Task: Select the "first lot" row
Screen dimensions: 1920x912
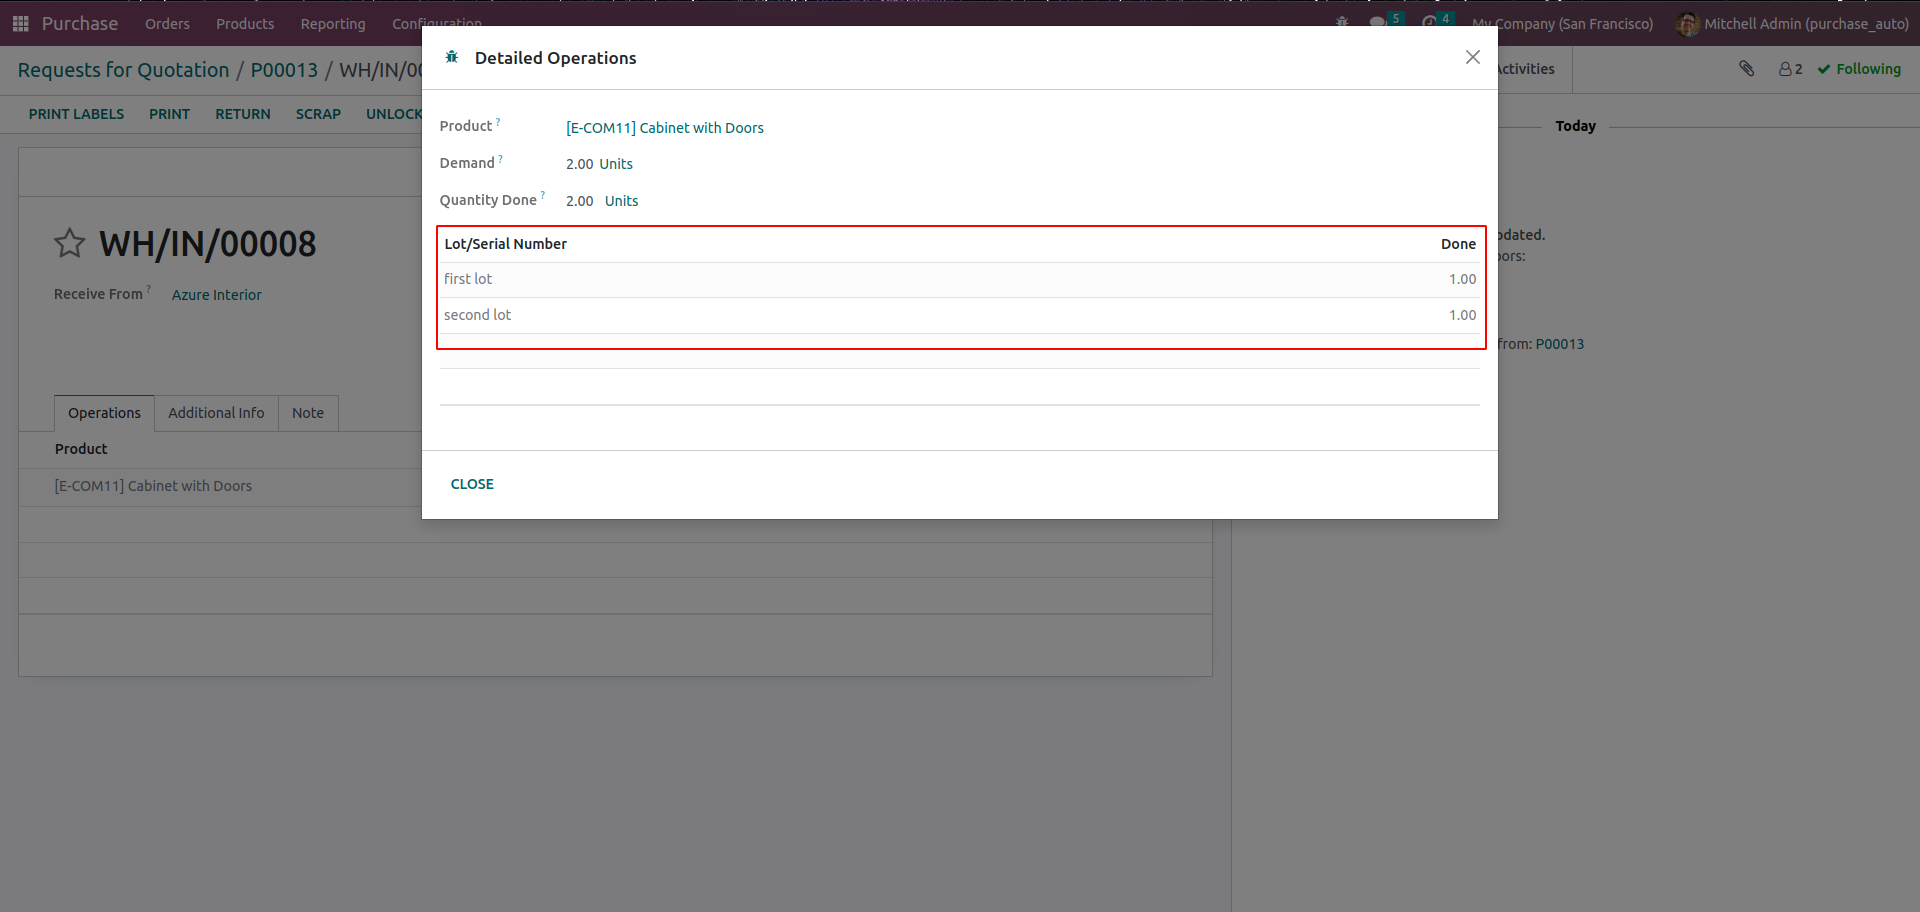Action: pyautogui.click(x=960, y=280)
